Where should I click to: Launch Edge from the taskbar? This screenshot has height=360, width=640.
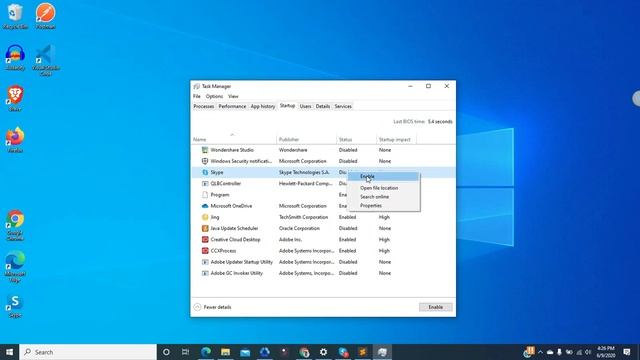pos(206,352)
